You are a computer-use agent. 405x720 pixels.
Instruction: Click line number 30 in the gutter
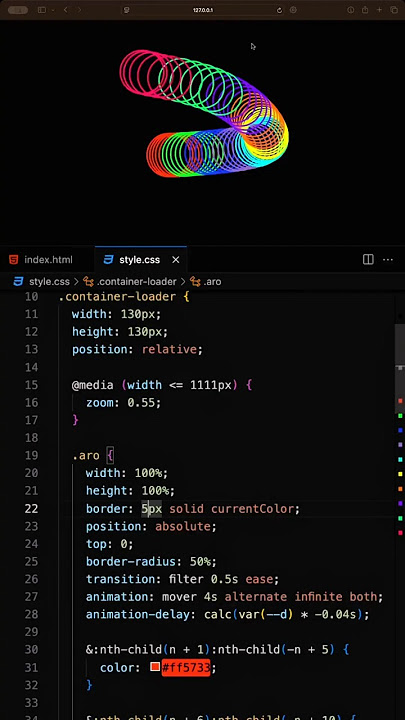[x=32, y=649]
